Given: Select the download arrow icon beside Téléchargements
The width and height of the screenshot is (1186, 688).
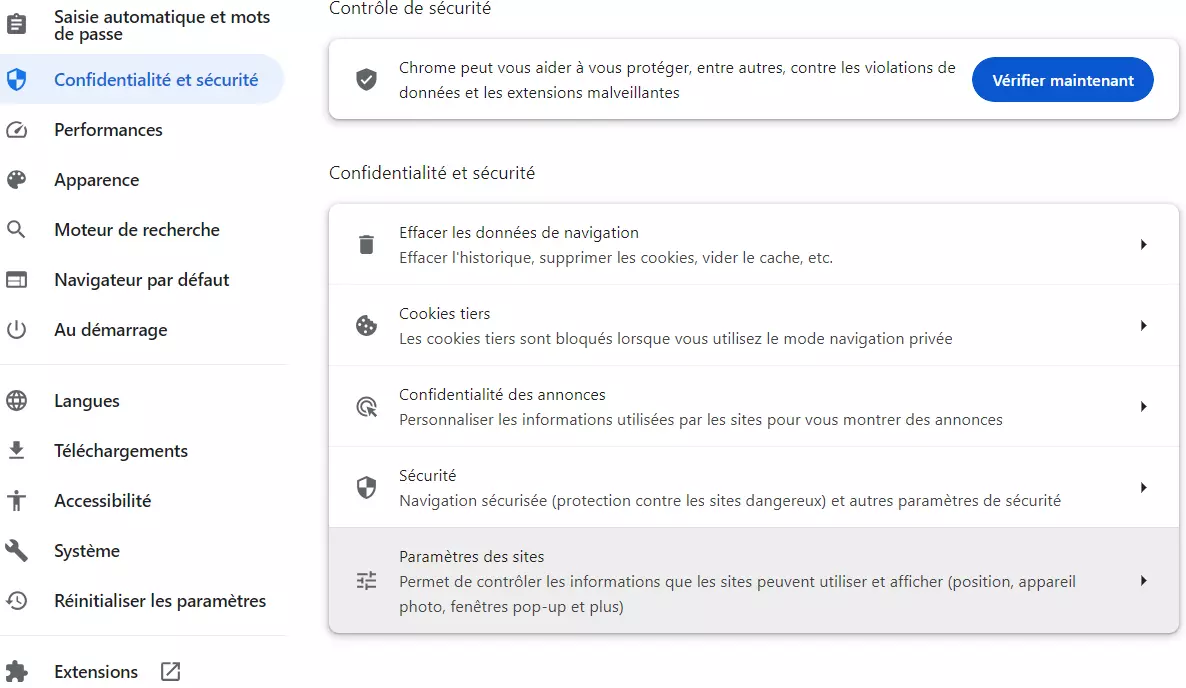Looking at the screenshot, I should coord(17,450).
